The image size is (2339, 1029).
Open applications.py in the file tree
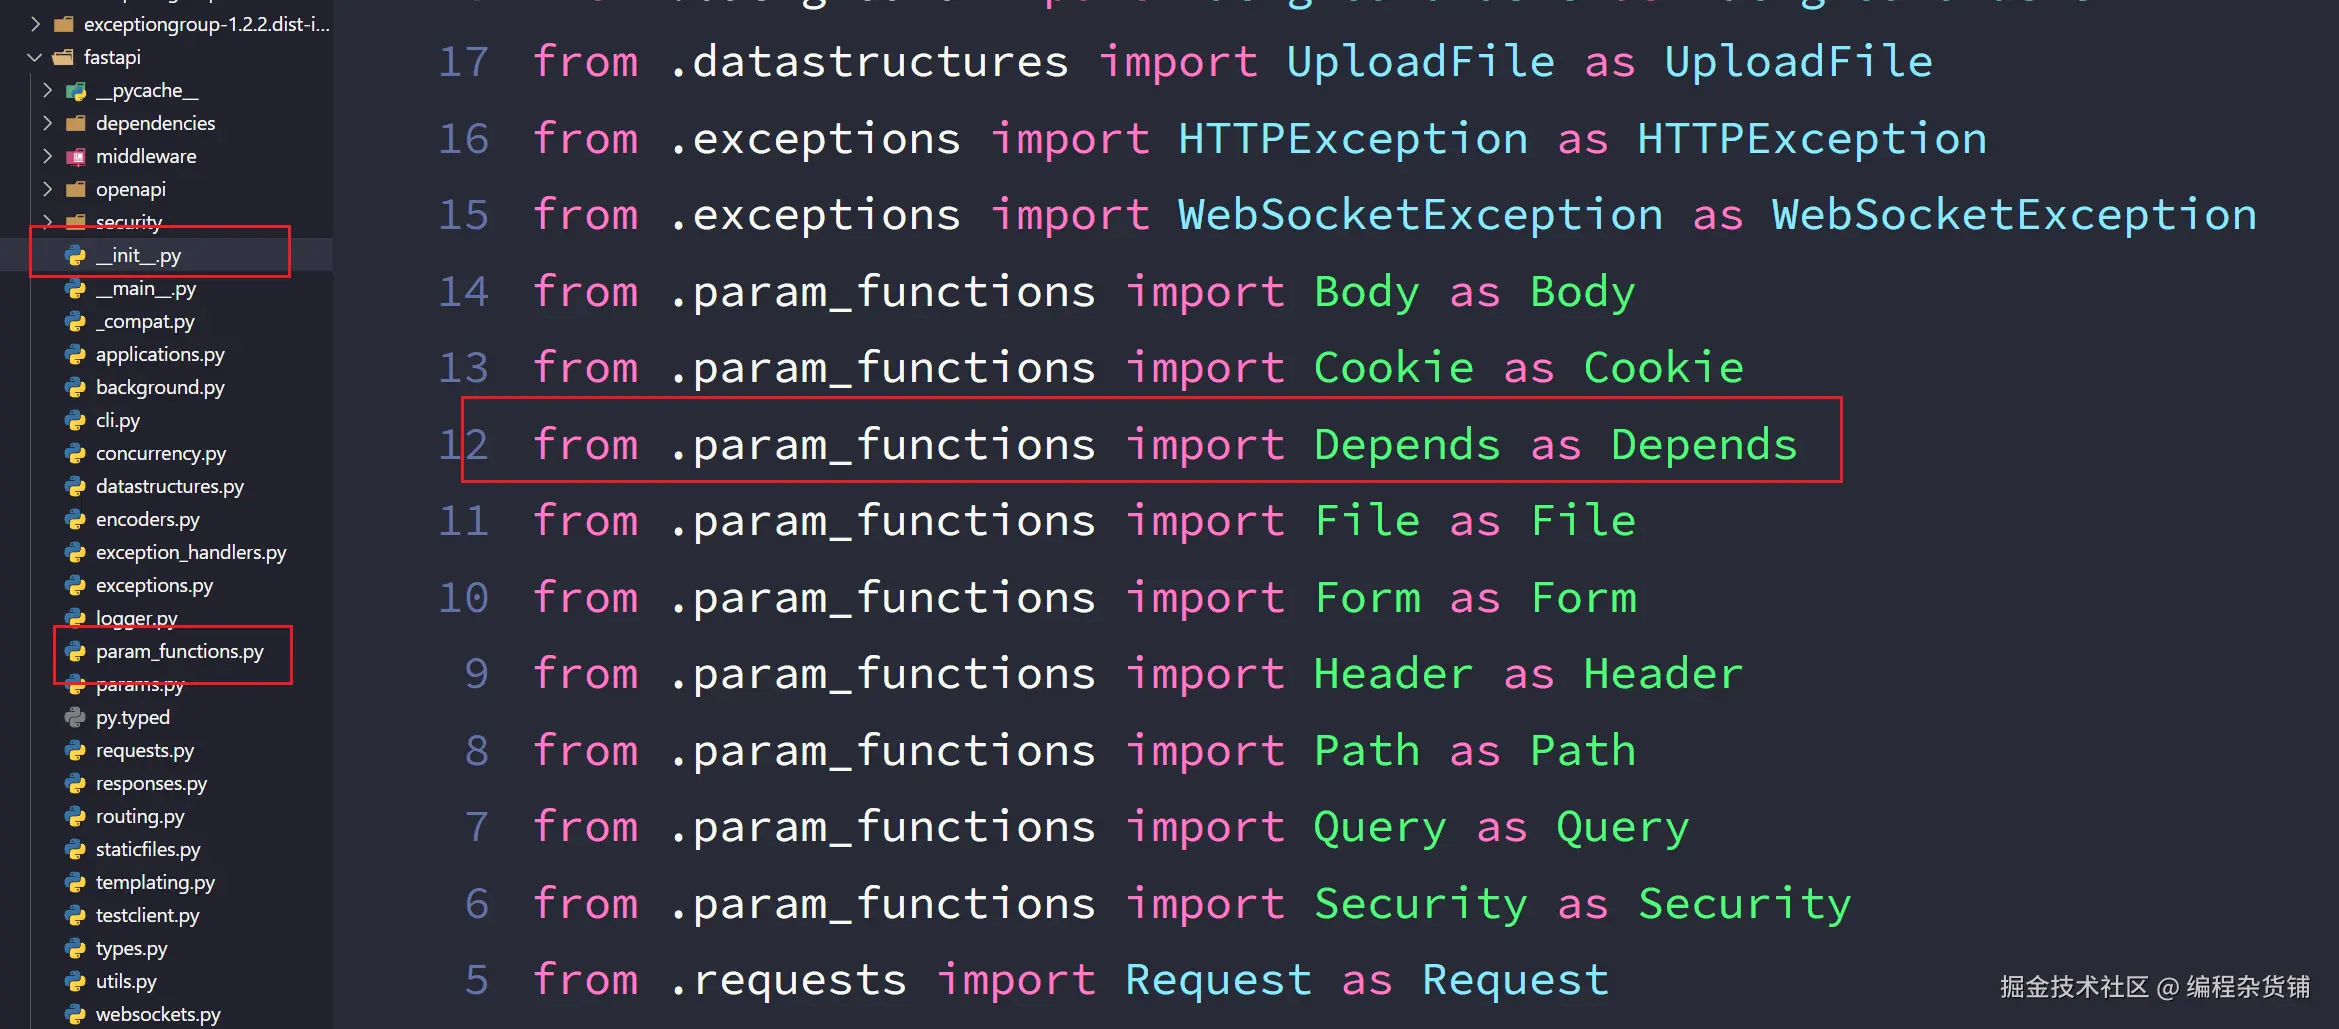(x=160, y=354)
